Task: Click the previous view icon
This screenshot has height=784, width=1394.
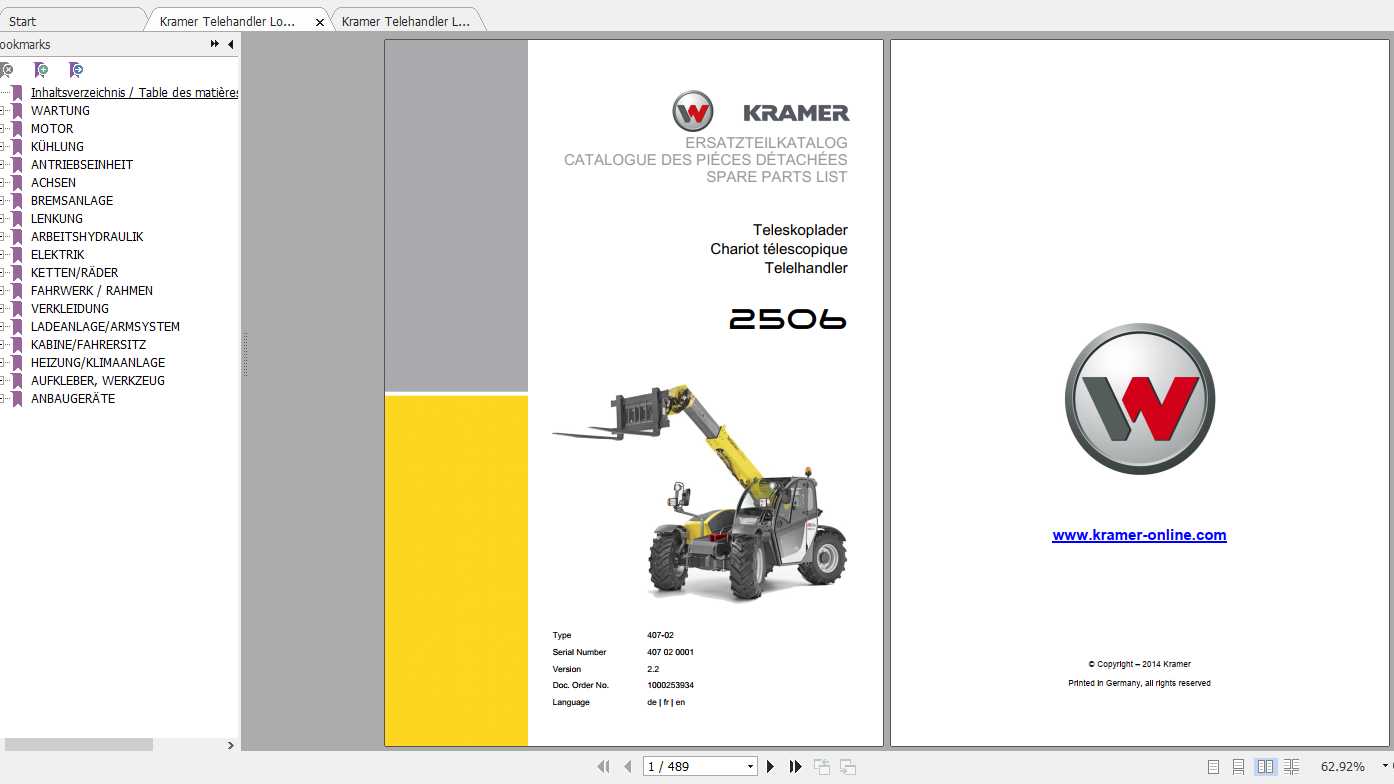Action: [x=822, y=767]
